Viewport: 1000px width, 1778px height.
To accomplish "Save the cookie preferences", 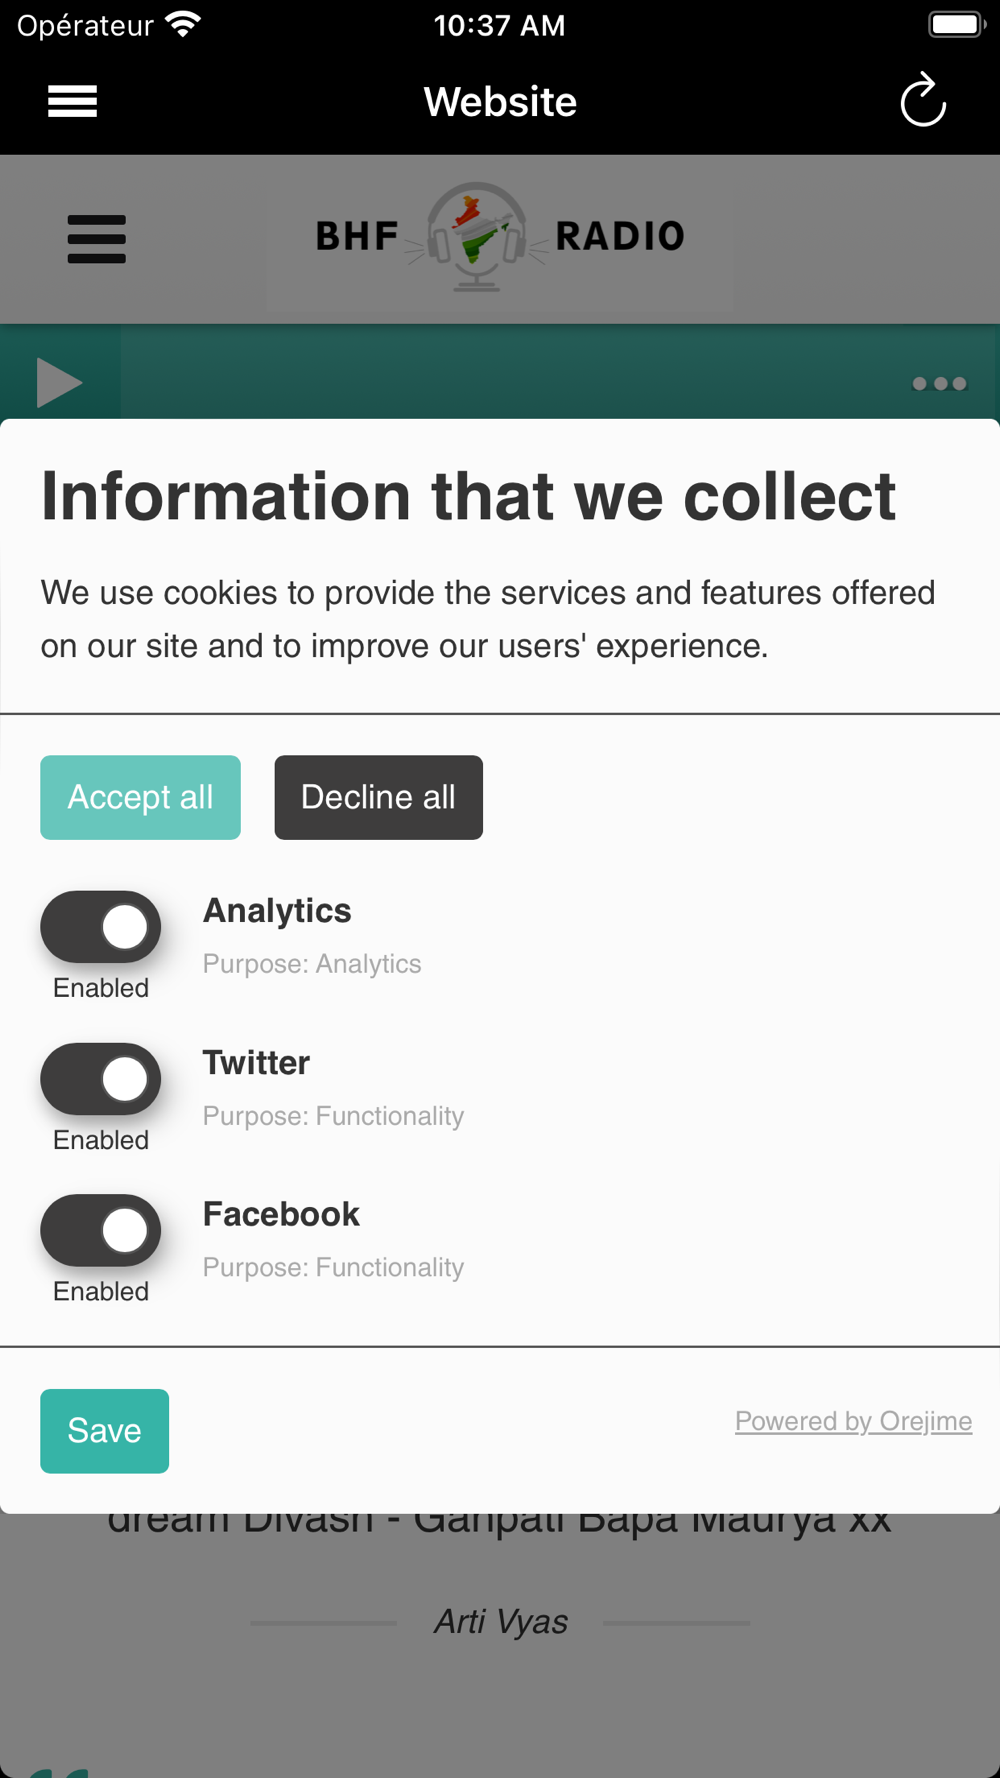I will tap(104, 1431).
